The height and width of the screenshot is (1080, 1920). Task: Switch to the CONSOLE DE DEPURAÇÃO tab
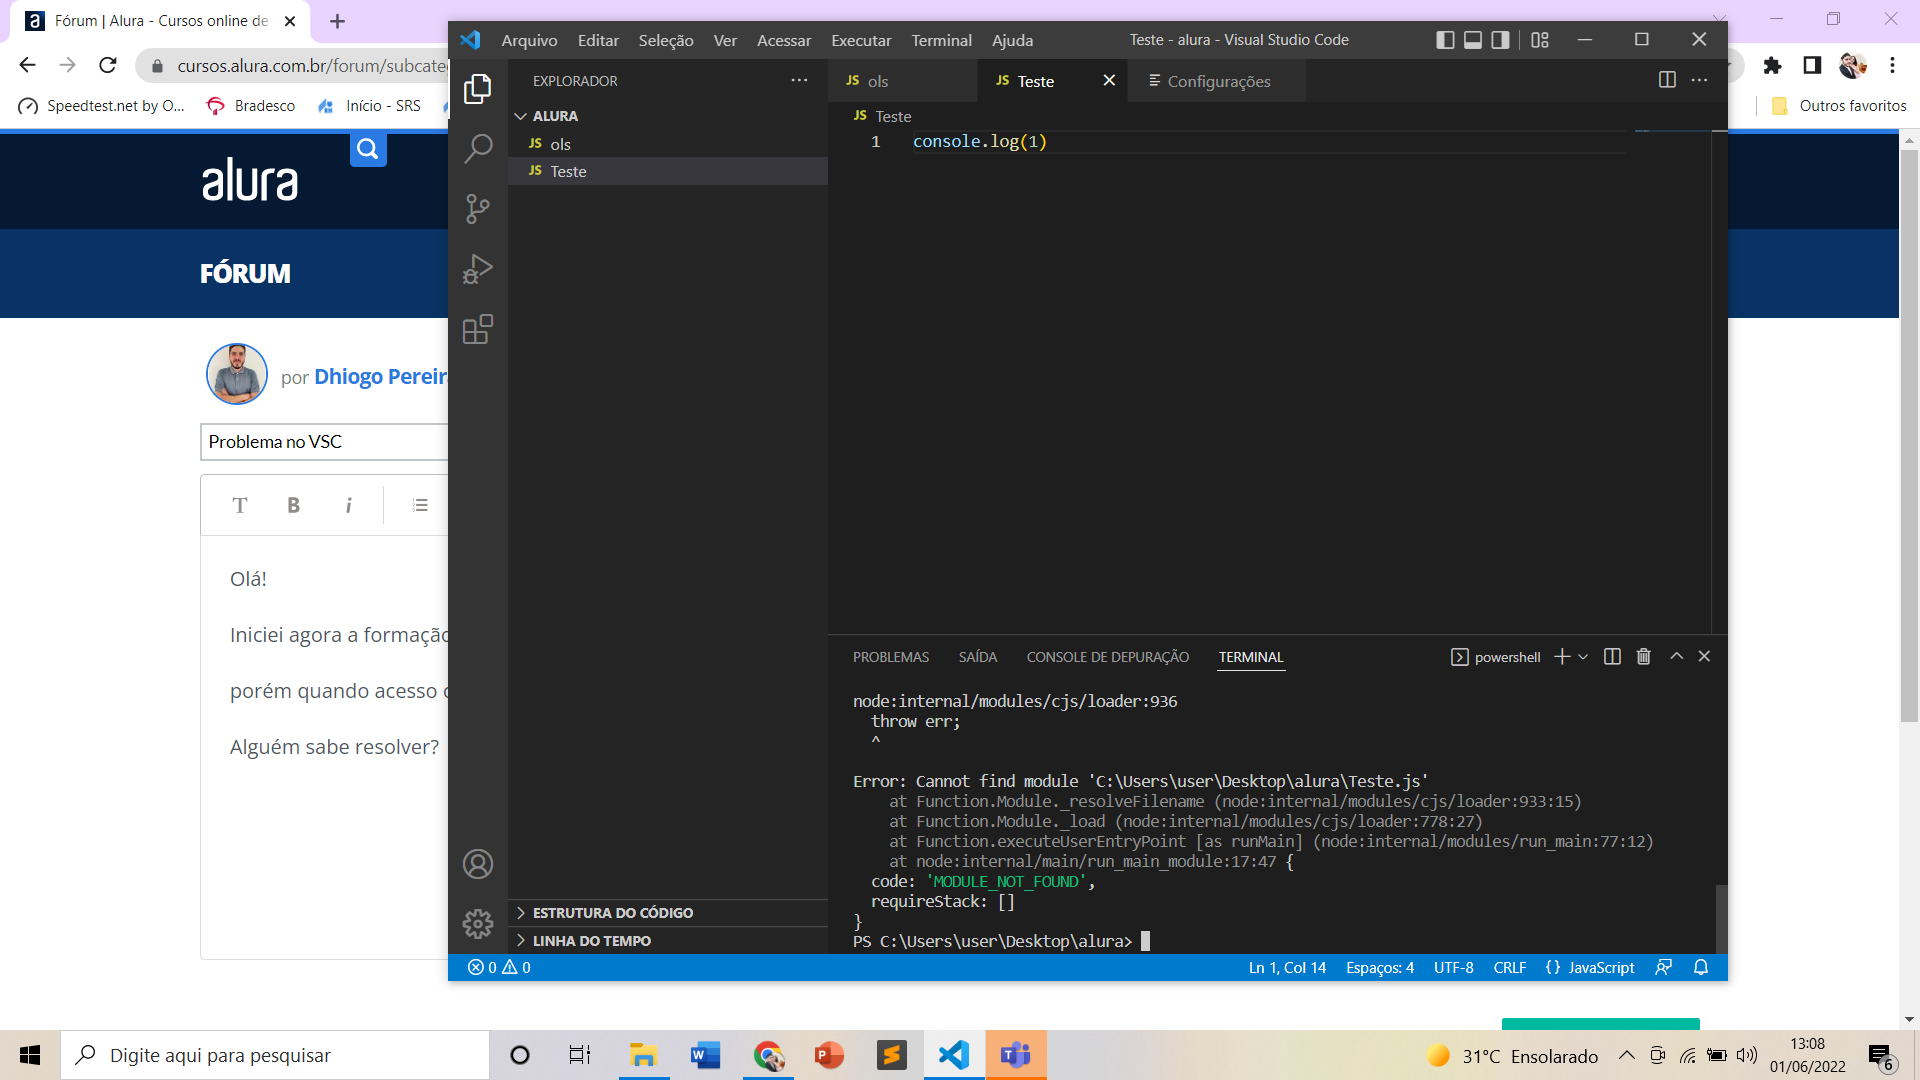(x=1108, y=657)
